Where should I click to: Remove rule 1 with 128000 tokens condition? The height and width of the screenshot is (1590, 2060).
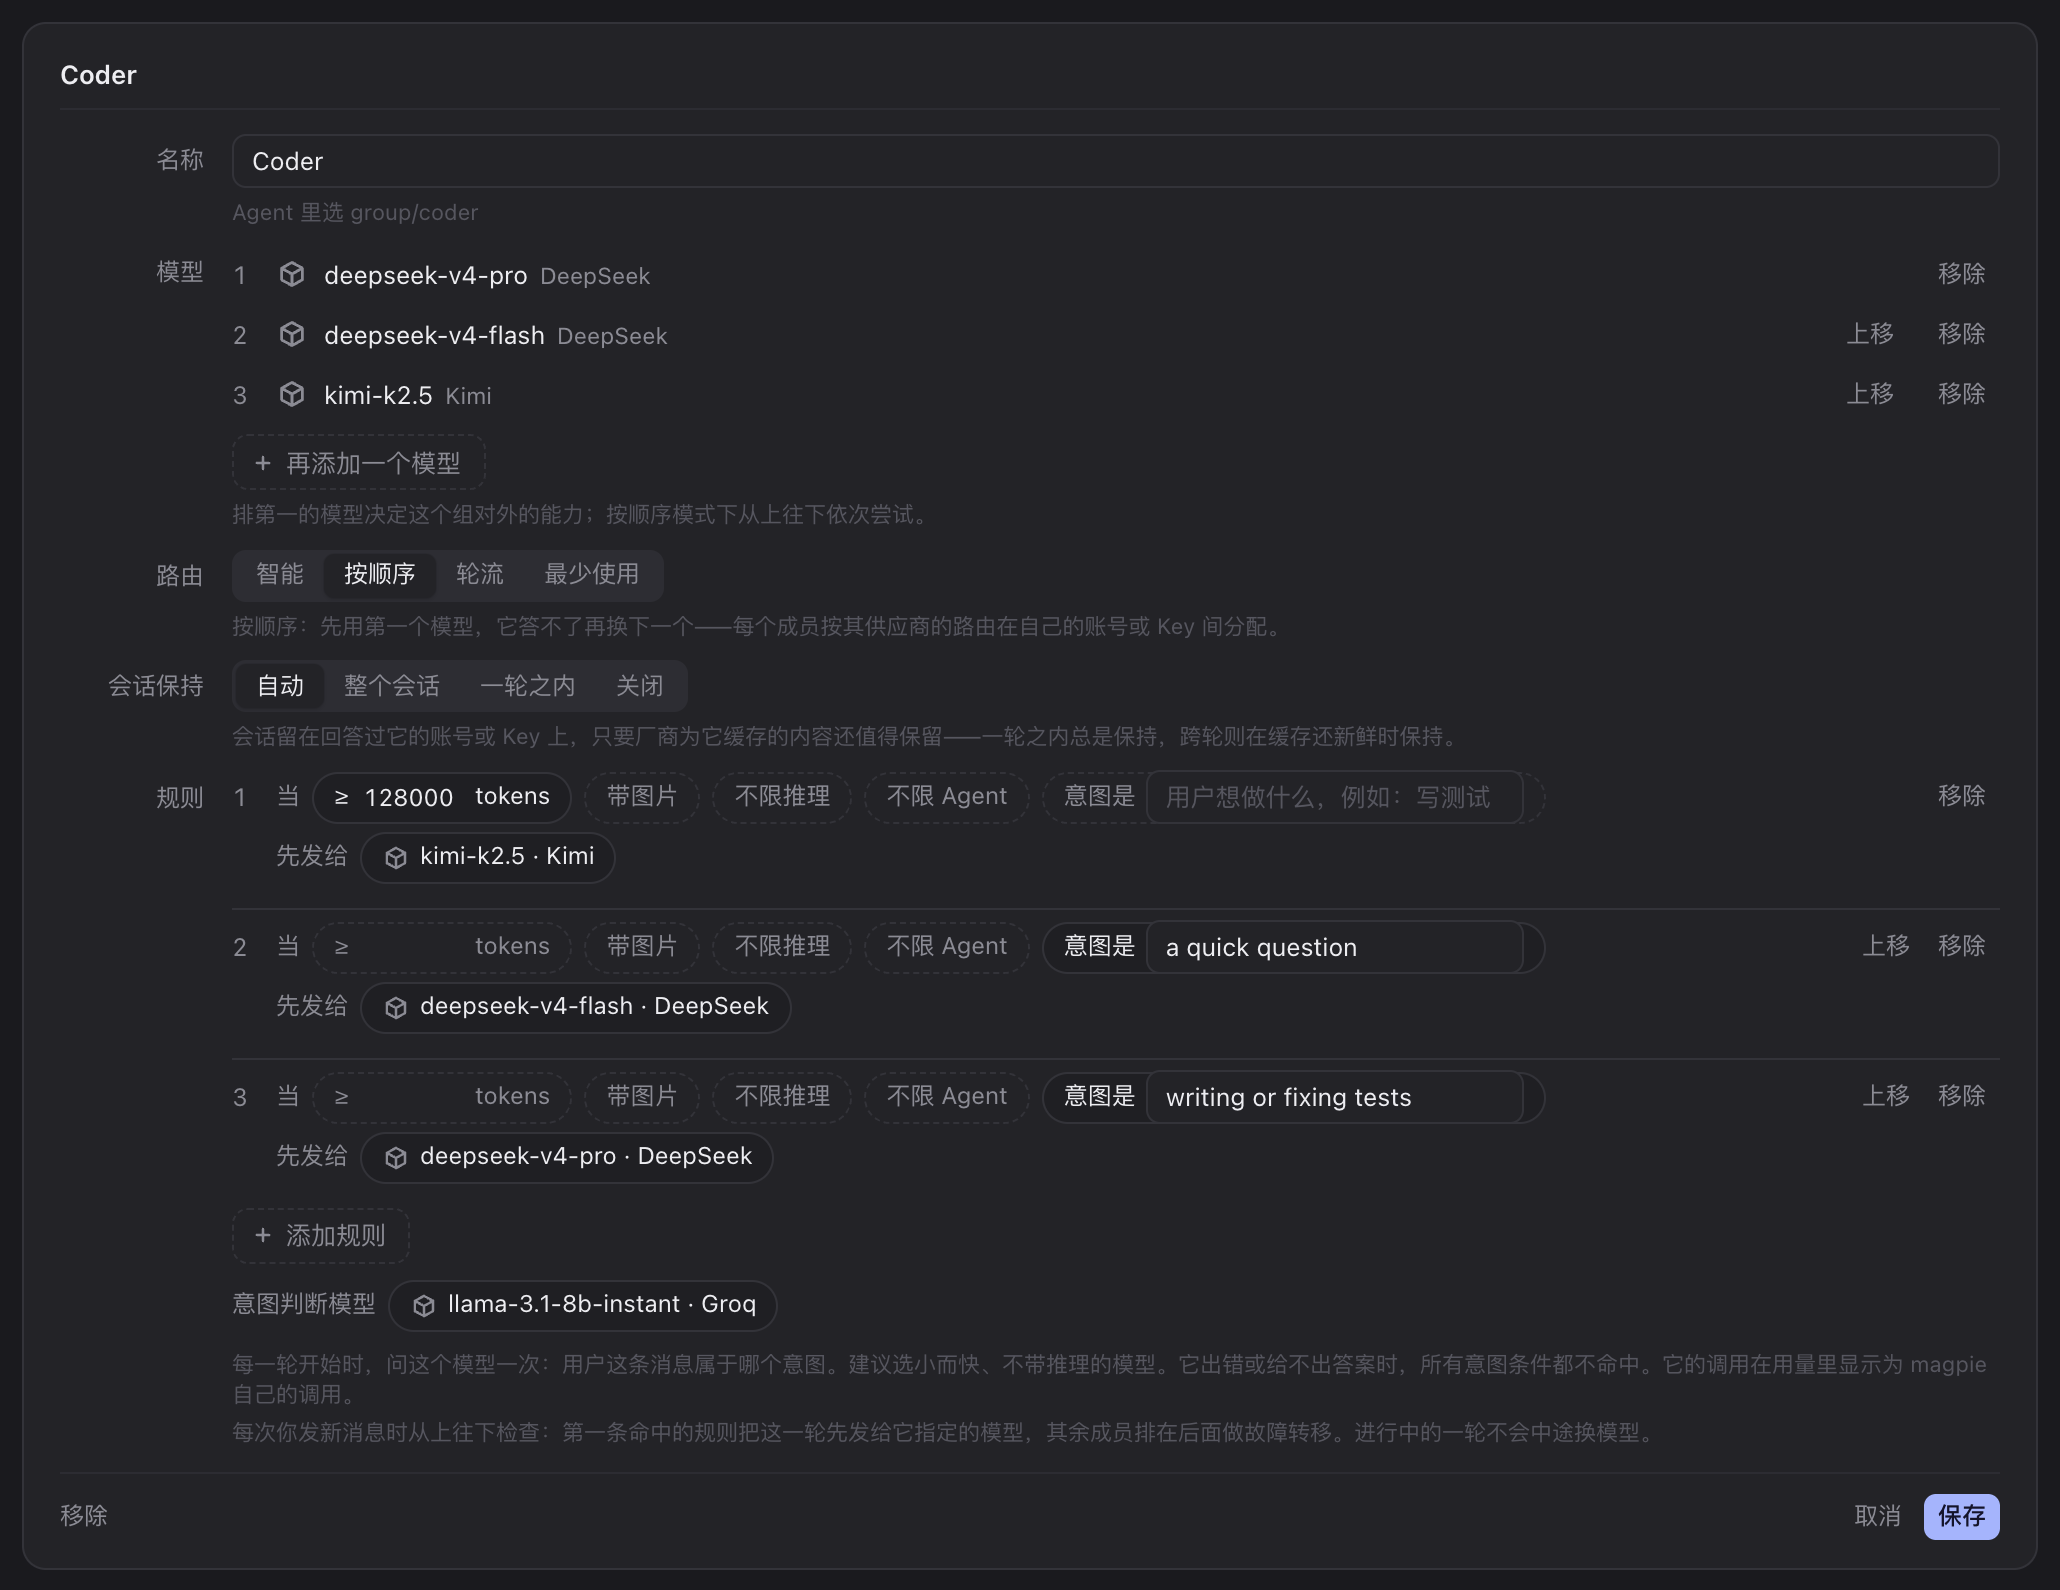coord(1961,796)
